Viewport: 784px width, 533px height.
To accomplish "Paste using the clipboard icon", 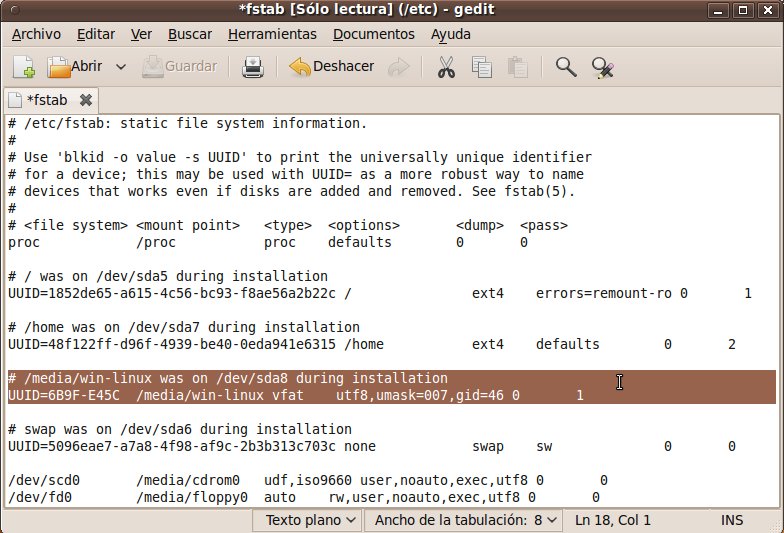I will point(518,66).
